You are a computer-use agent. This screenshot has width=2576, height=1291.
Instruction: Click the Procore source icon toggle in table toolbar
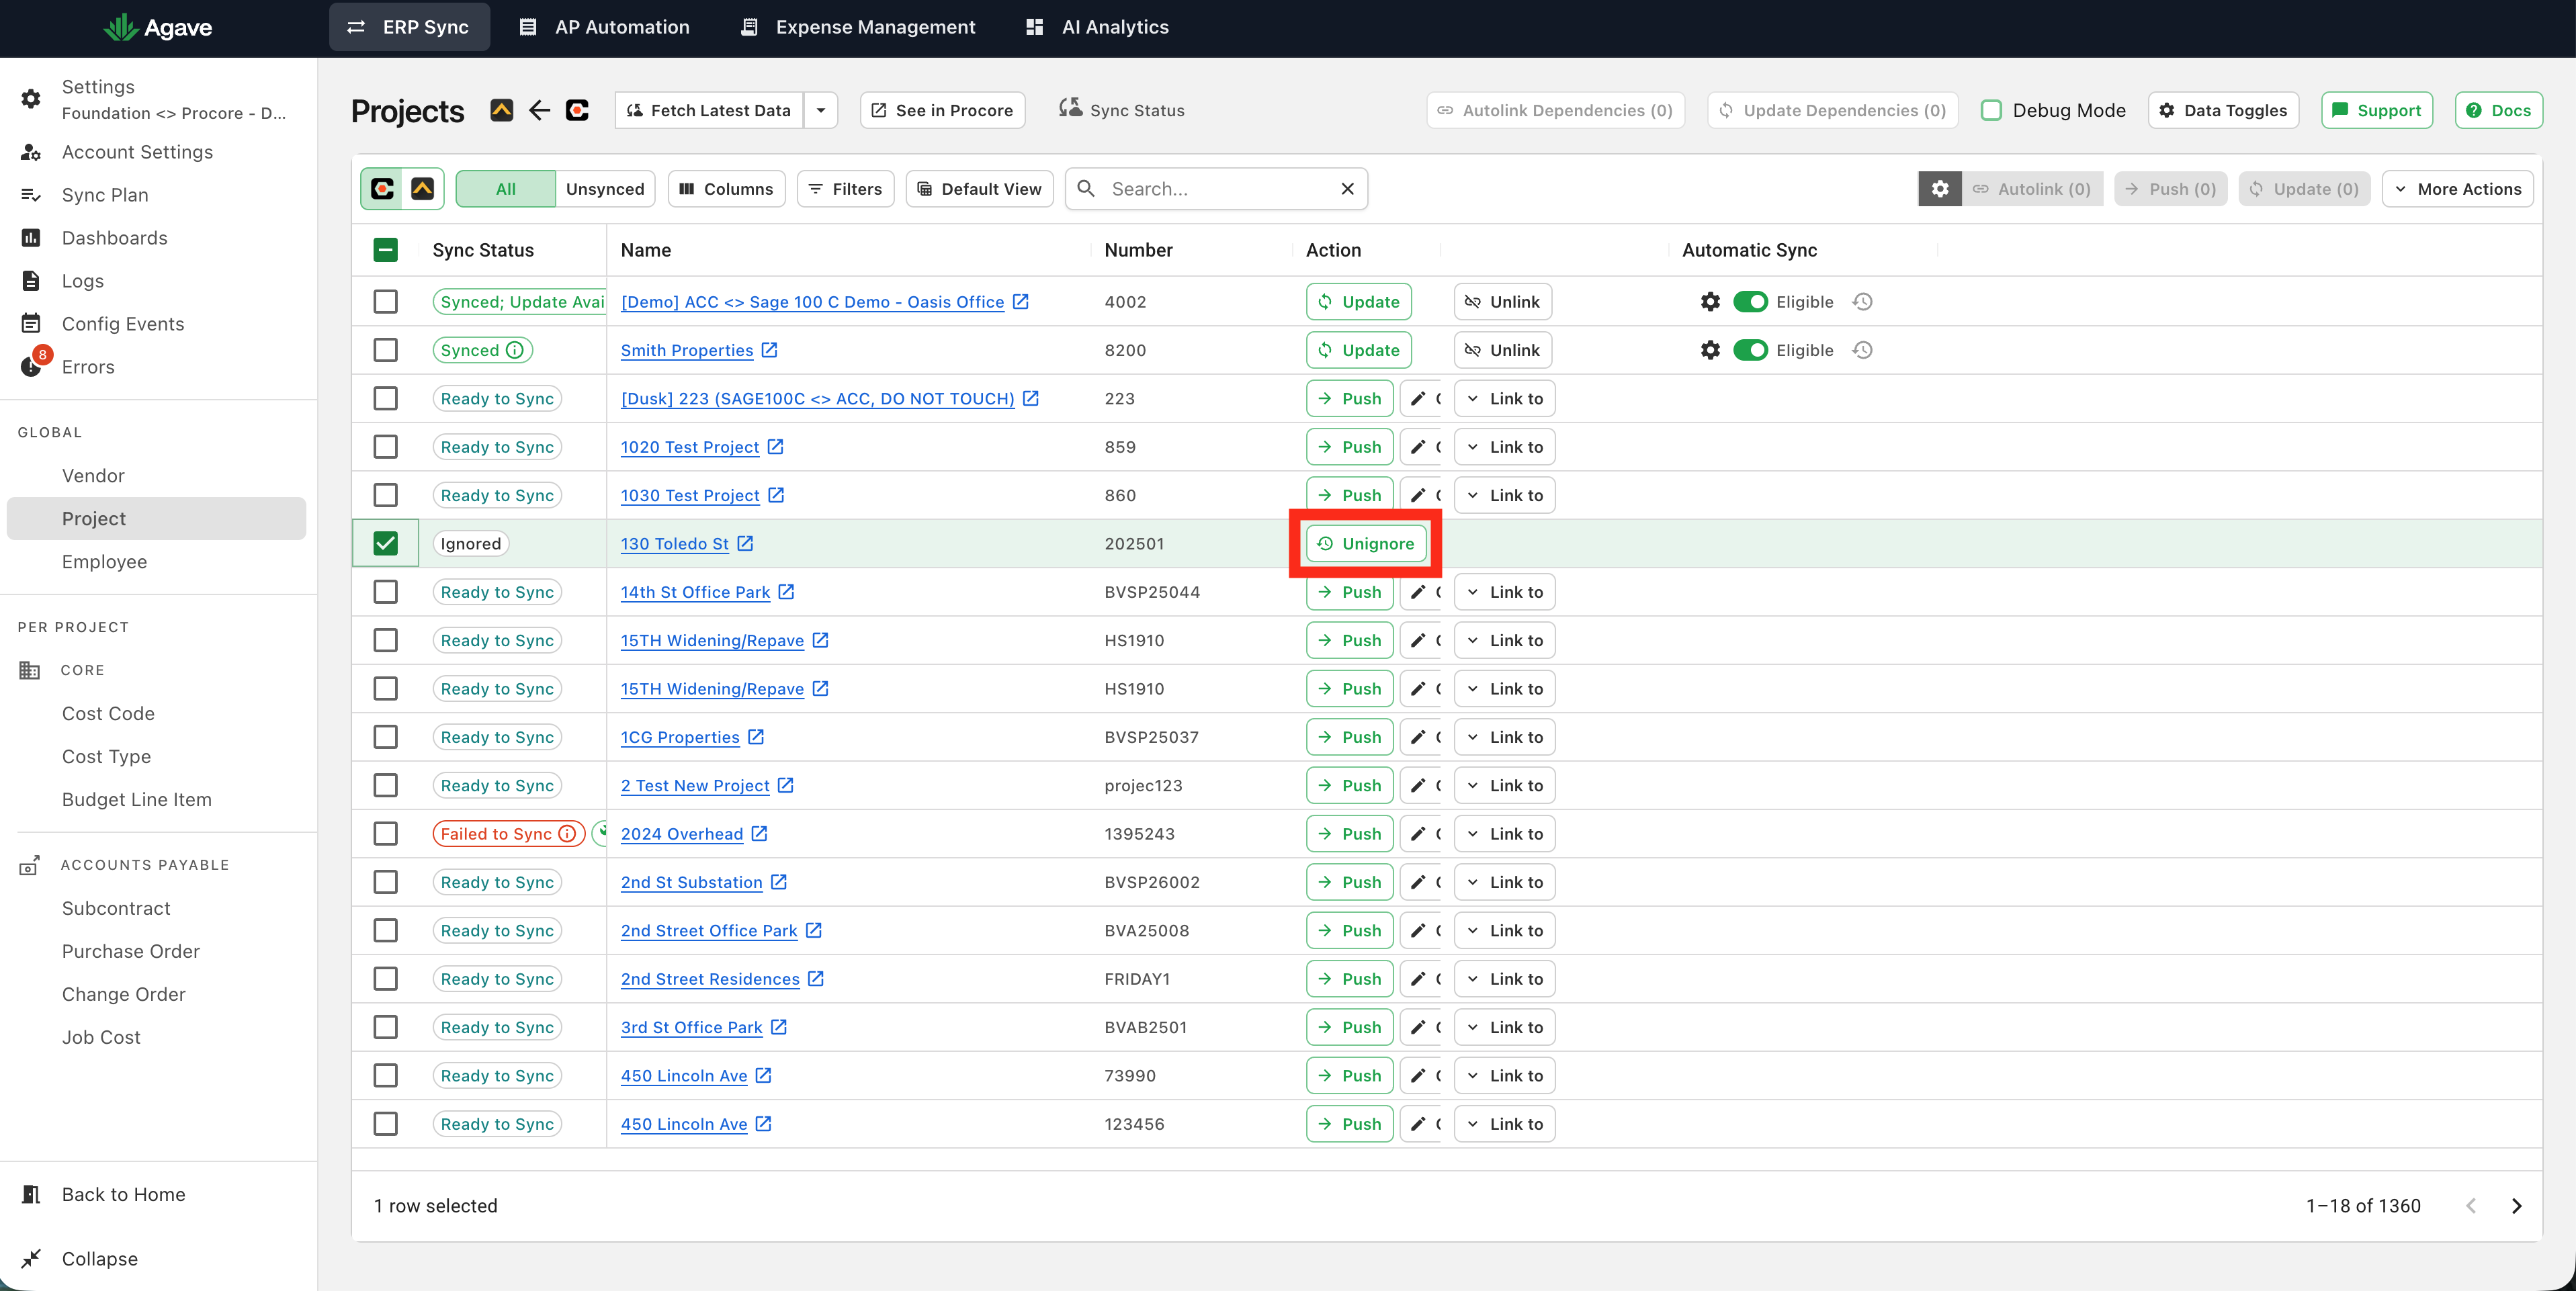[382, 189]
